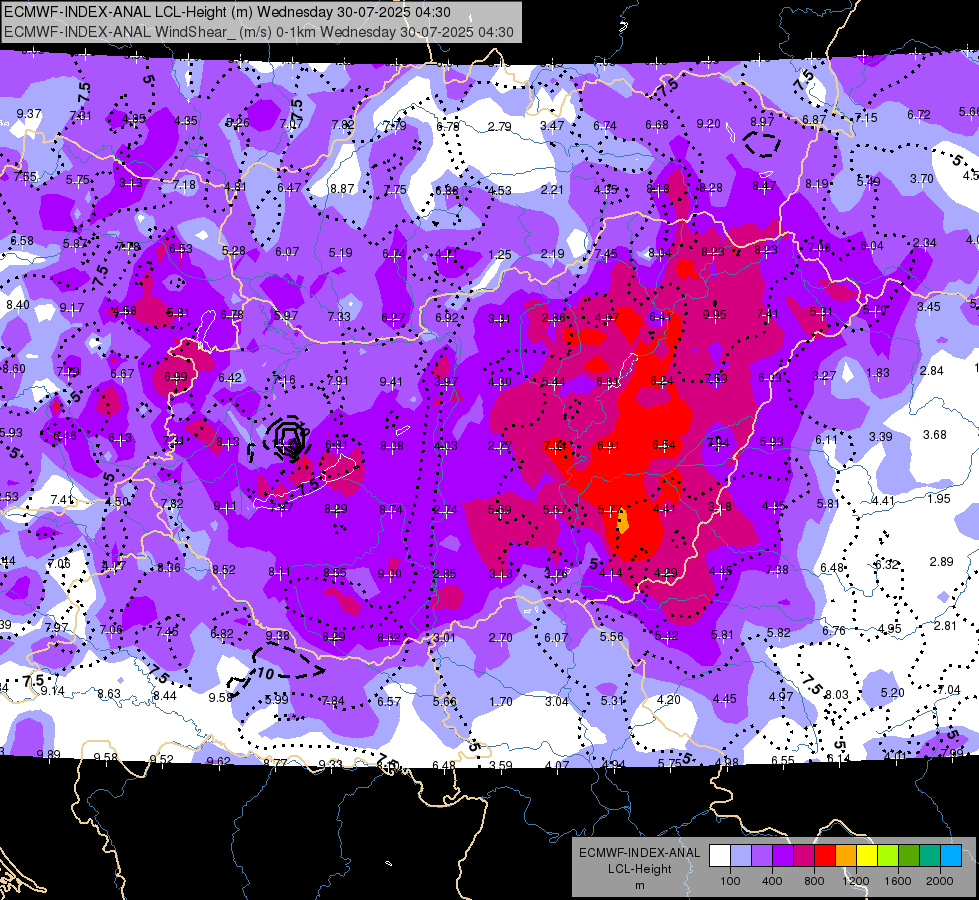This screenshot has width=979, height=900.
Task: Click the wind shear value 5.20
Action: click(x=892, y=692)
